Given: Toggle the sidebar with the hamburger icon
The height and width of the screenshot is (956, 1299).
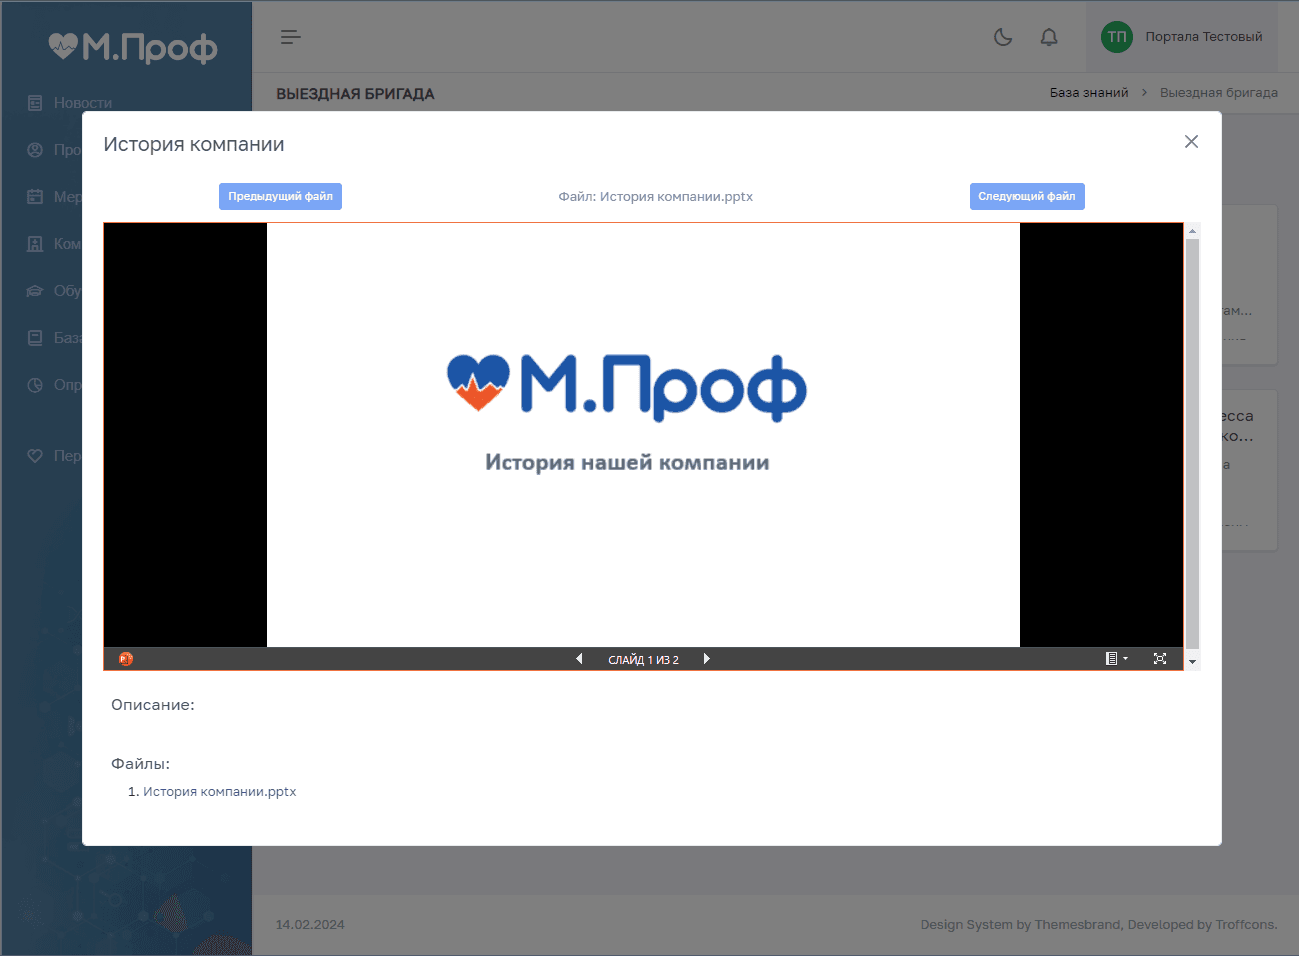Looking at the screenshot, I should [x=290, y=36].
